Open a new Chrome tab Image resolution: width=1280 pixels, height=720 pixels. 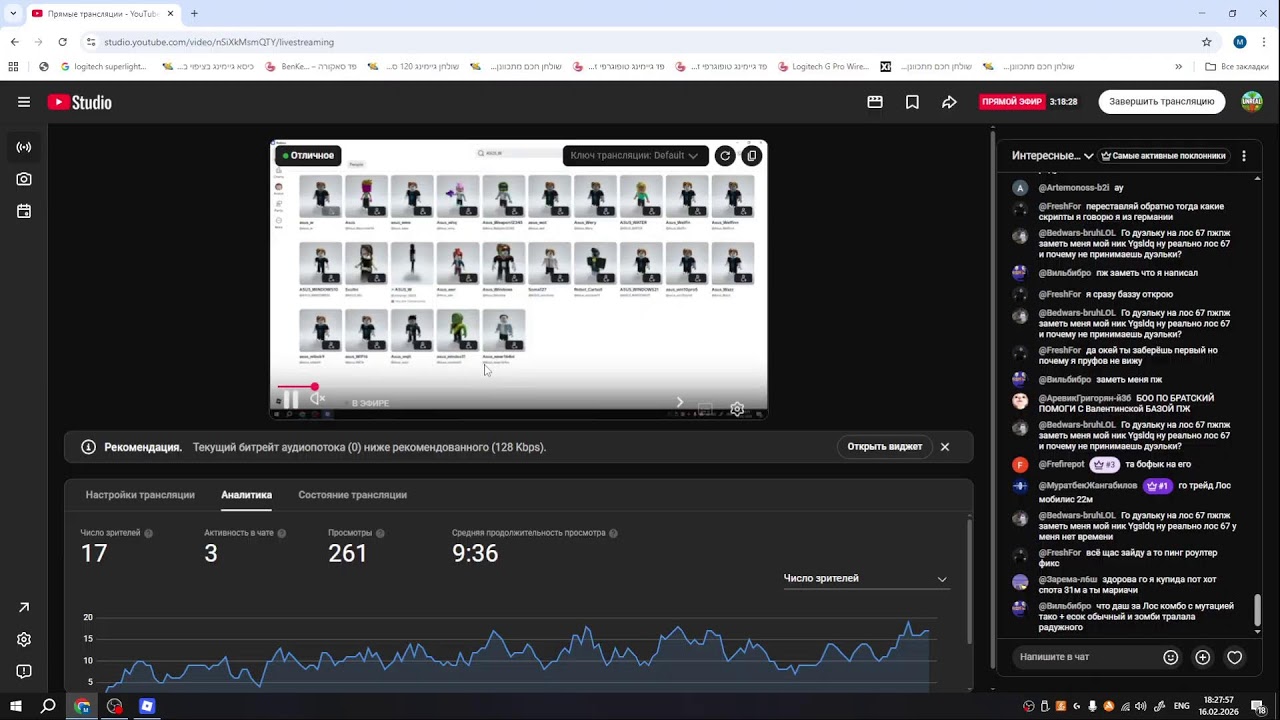pyautogui.click(x=194, y=14)
